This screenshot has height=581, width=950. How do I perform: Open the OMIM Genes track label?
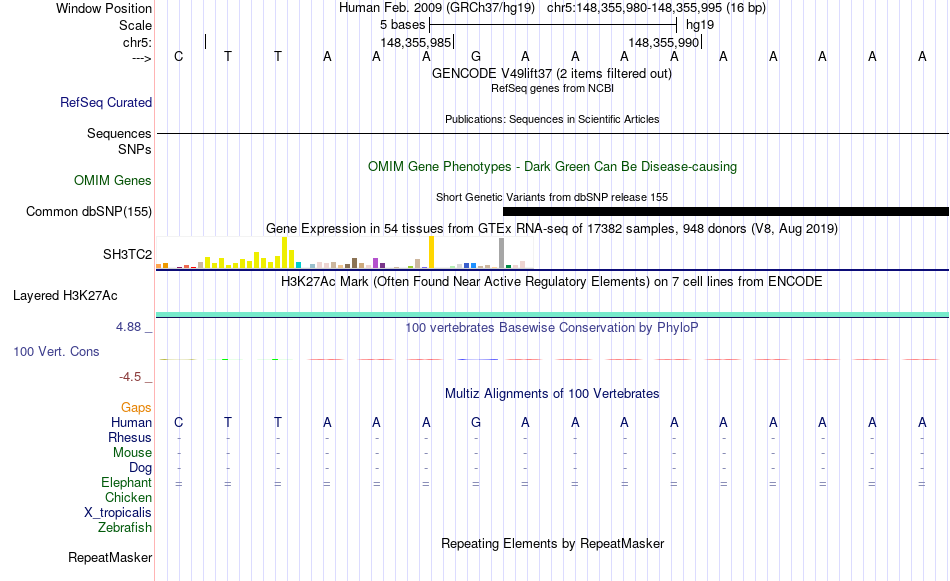coord(113,181)
